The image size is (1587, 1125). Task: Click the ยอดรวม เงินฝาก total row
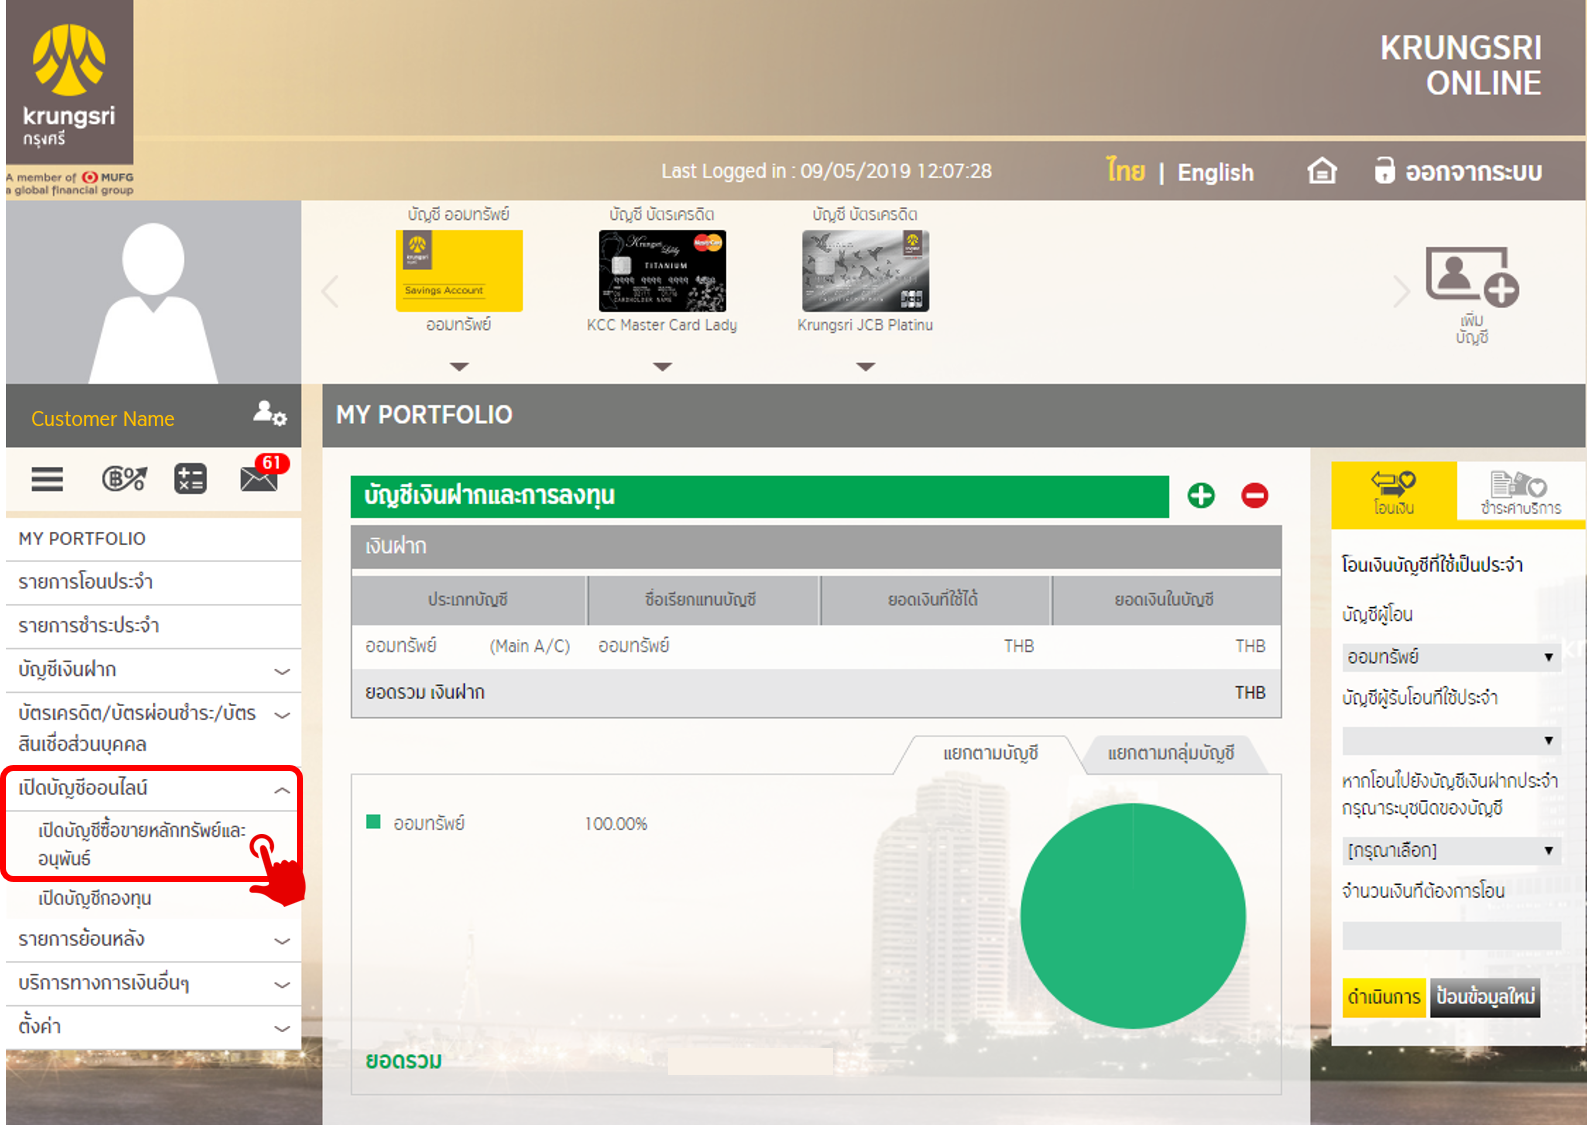(x=816, y=693)
